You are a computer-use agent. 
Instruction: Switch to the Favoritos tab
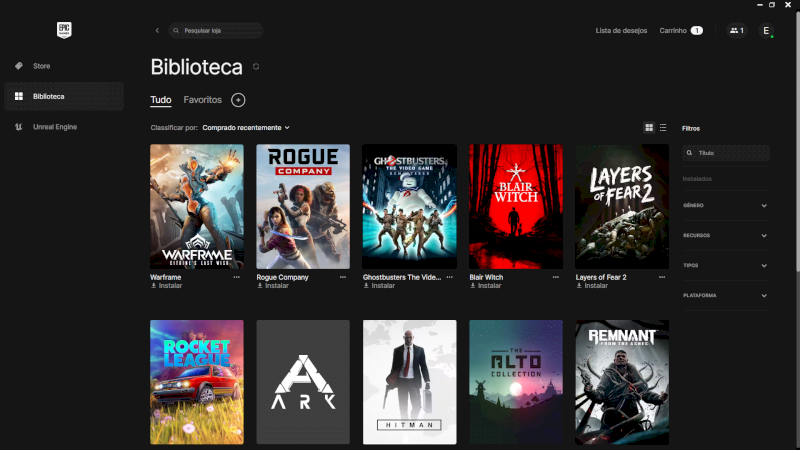203,100
